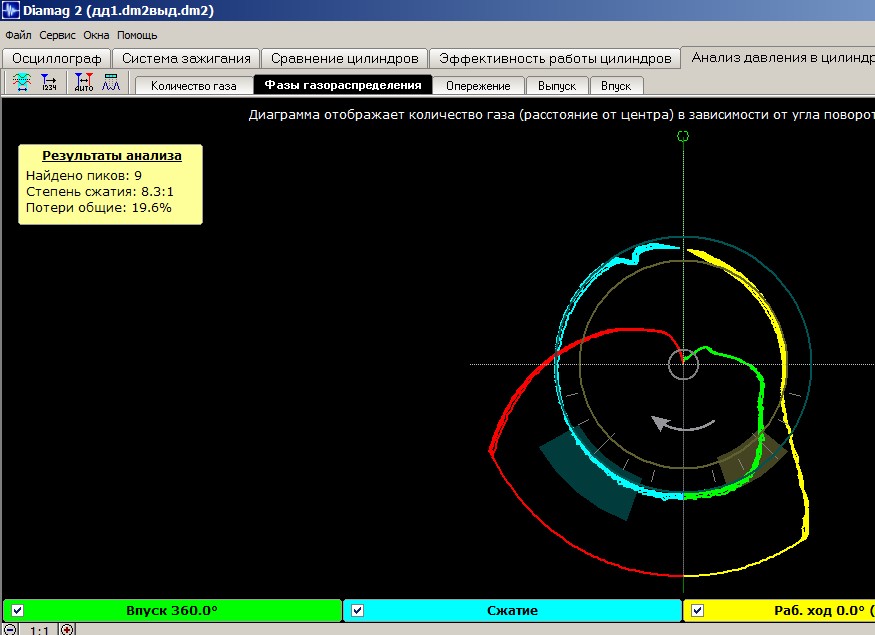Open the Окна menu
875x635 pixels.
(96, 35)
